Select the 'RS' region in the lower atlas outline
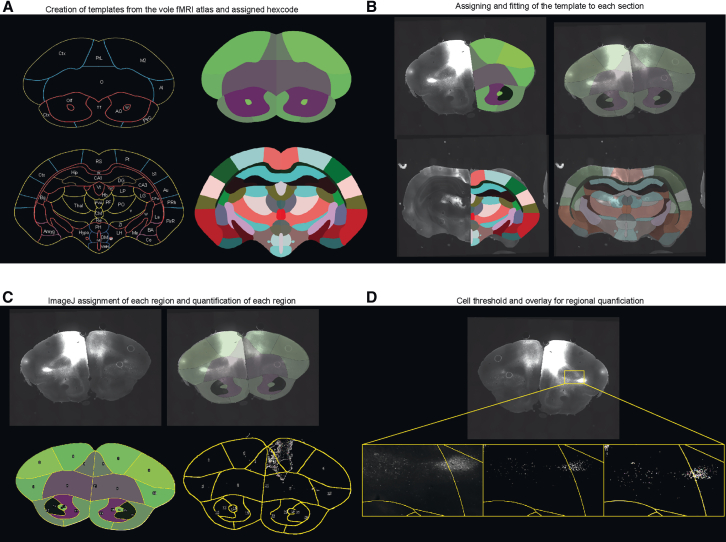Screen dimensions: 726x542 point(99,161)
